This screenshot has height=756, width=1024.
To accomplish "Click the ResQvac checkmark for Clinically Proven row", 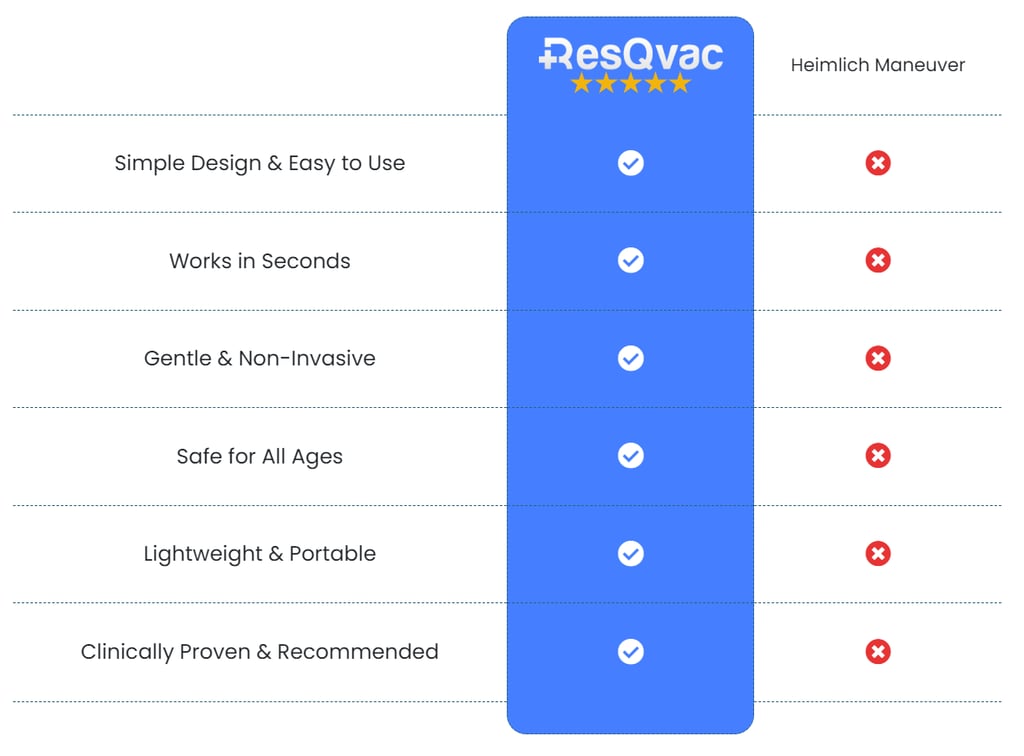I will coord(630,652).
